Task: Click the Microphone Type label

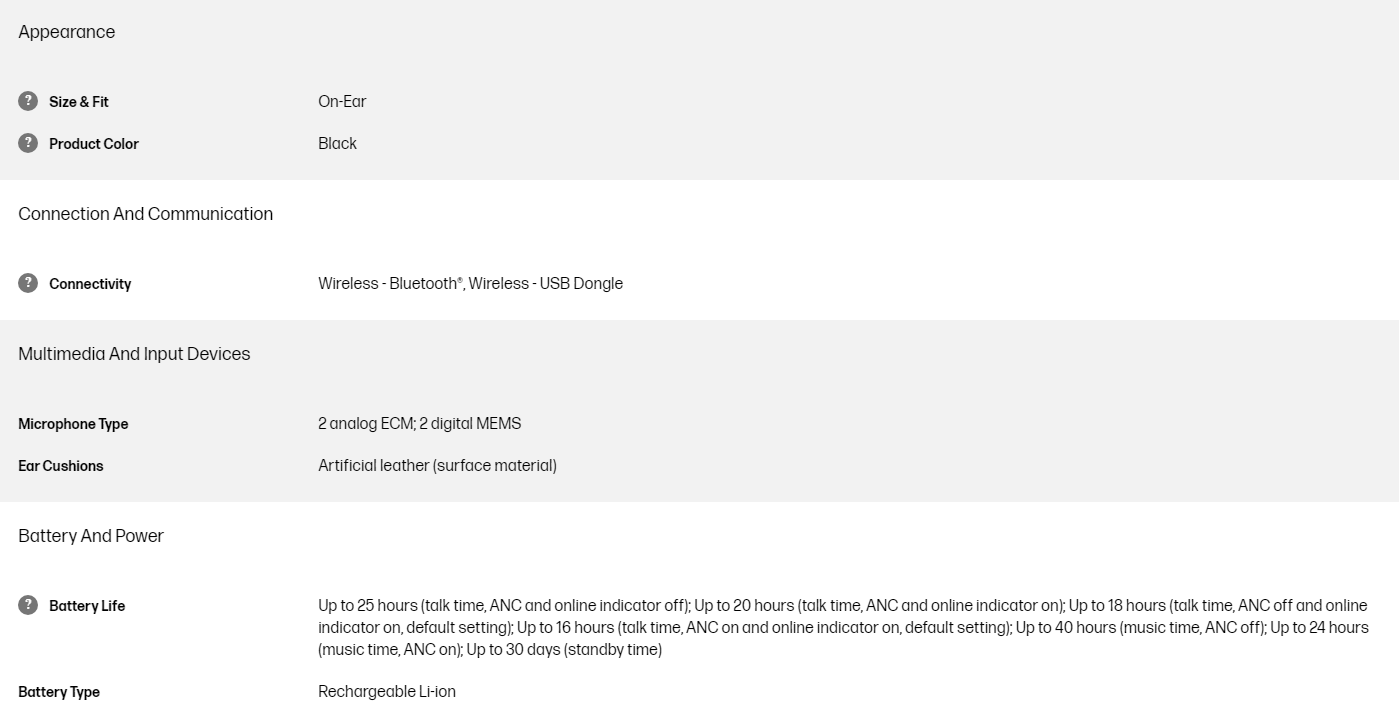Action: [73, 424]
